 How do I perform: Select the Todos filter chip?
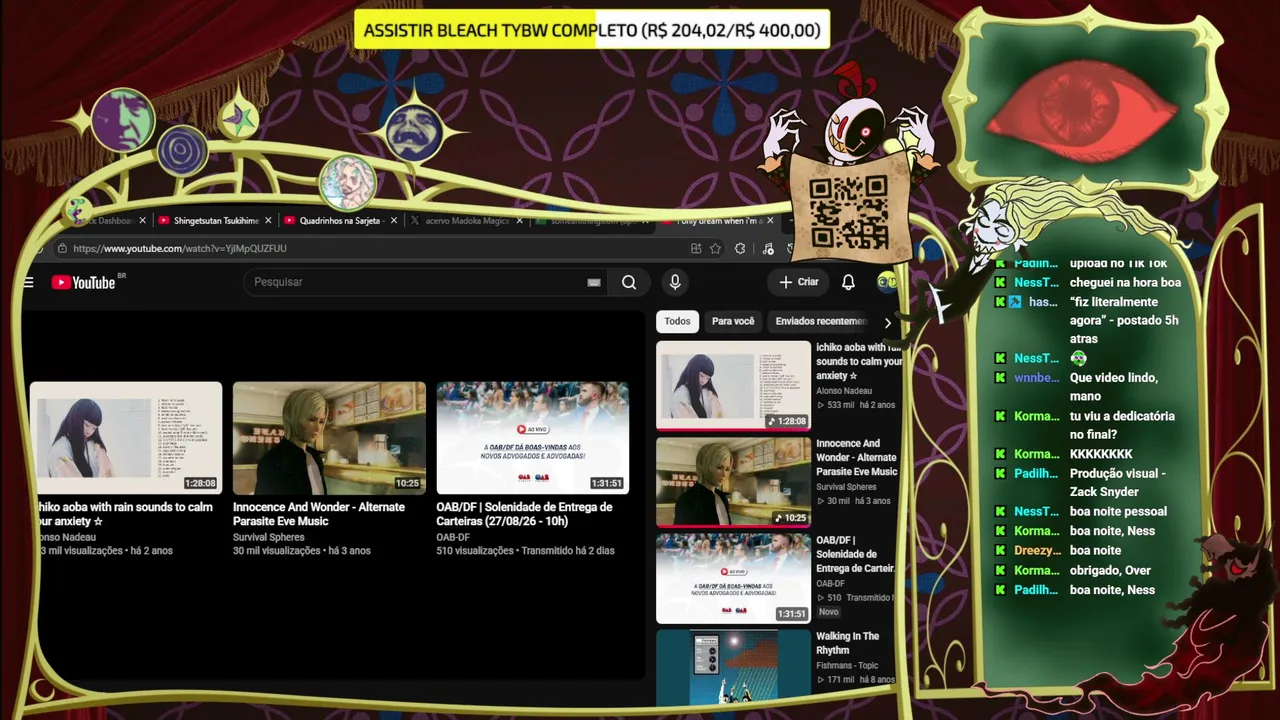pyautogui.click(x=677, y=321)
